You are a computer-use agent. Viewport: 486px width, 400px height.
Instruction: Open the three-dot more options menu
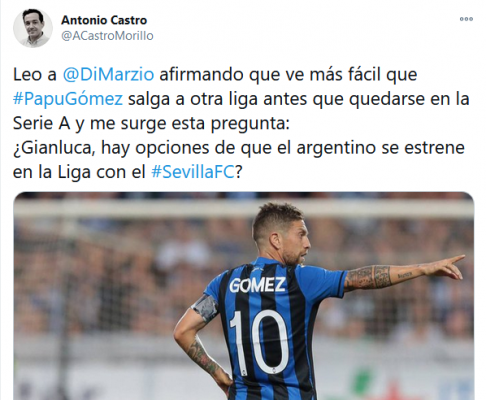click(466, 19)
